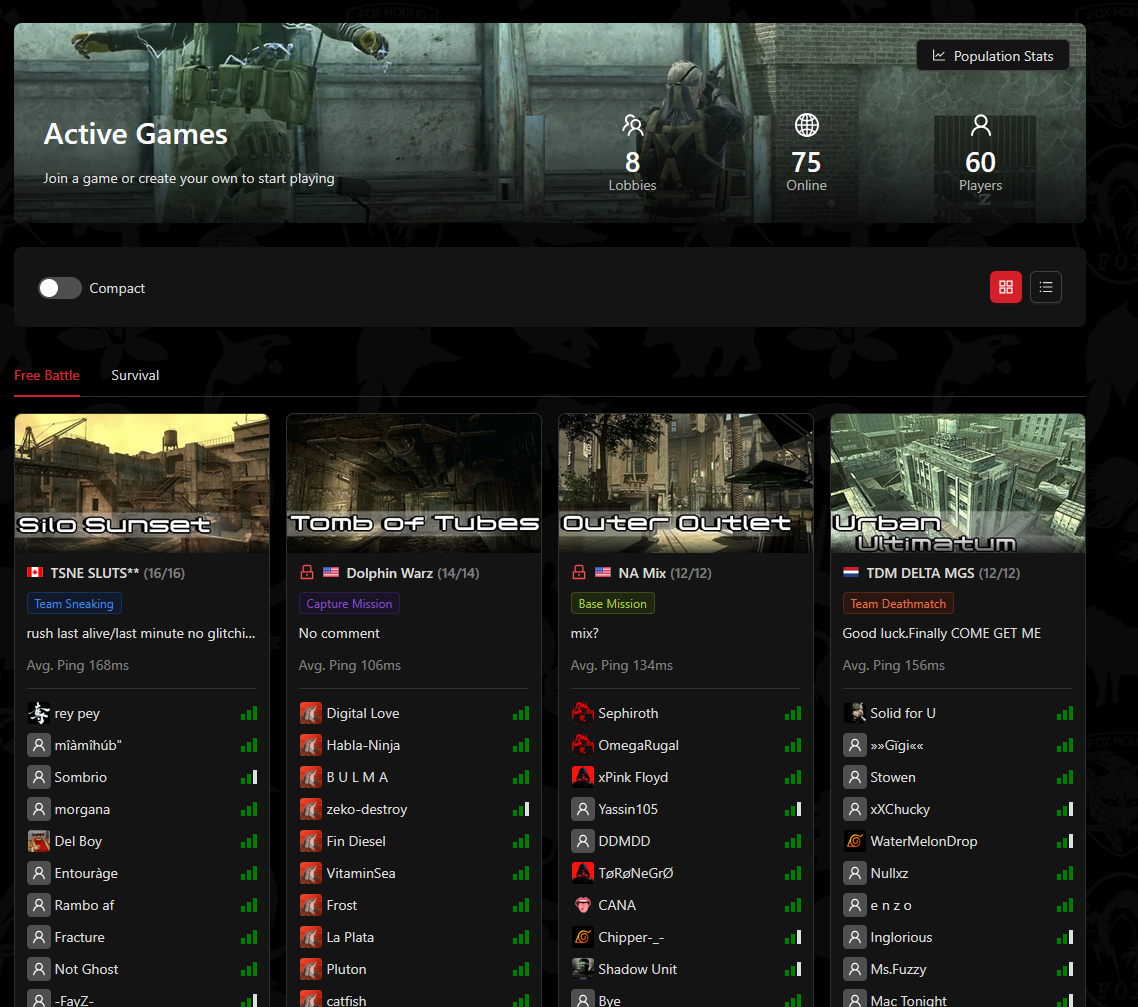
Task: Open the Outer Outlet map thumbnail
Action: (x=686, y=483)
